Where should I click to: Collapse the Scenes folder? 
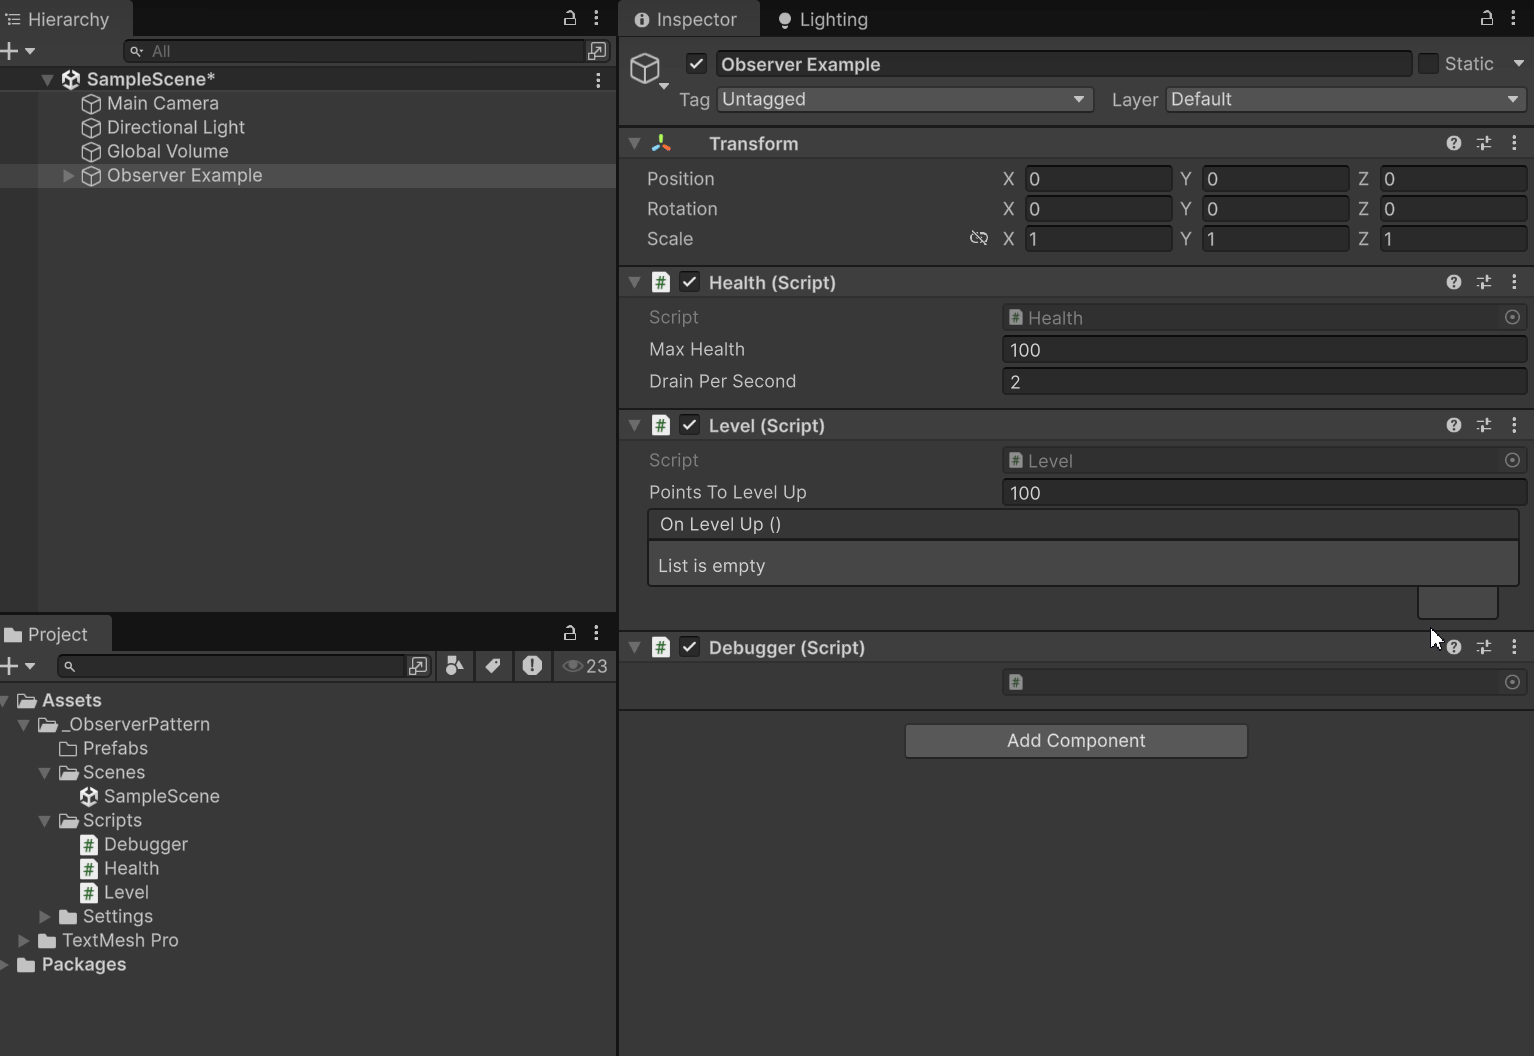coord(45,773)
